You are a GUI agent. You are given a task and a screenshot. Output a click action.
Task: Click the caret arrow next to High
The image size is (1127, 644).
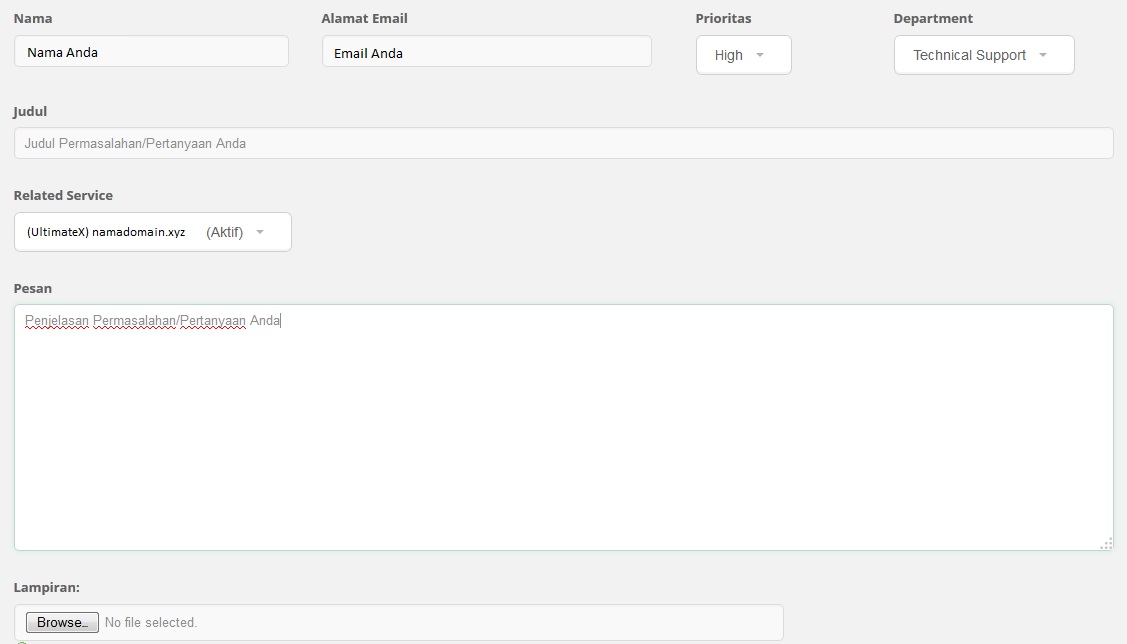coord(760,55)
